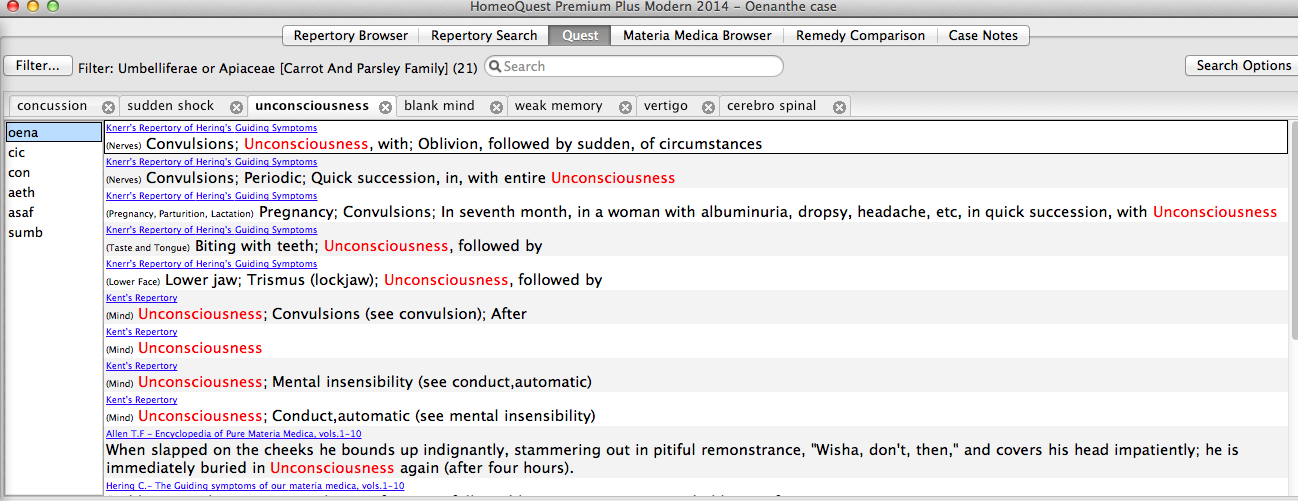Select the cic remedy in list
This screenshot has height=501, width=1298.
pos(17,153)
